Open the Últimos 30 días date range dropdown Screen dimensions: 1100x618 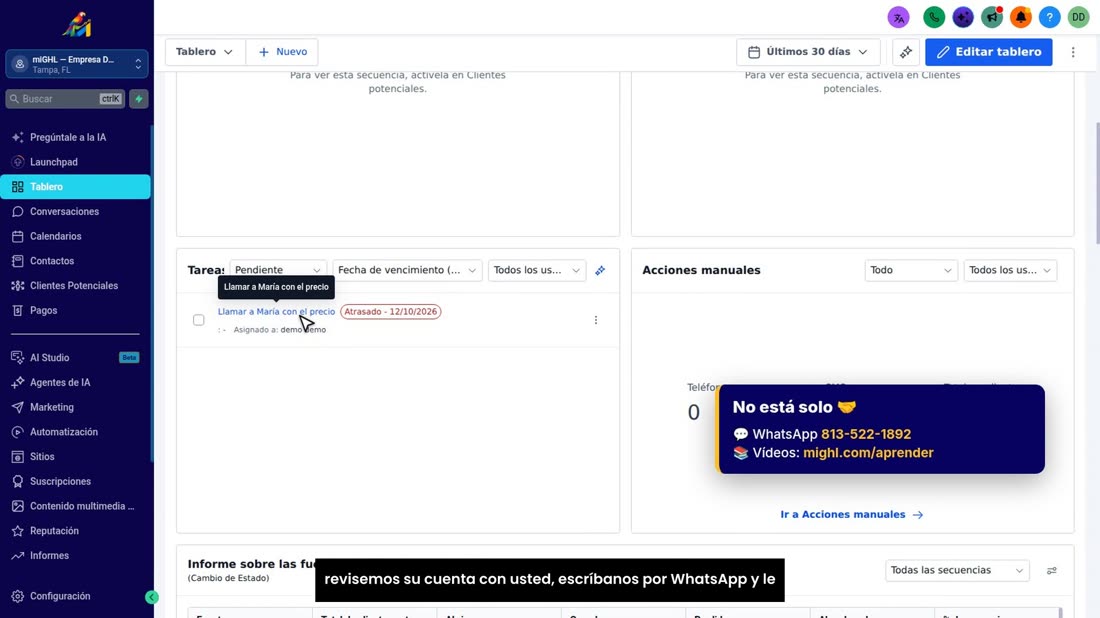[x=808, y=52]
